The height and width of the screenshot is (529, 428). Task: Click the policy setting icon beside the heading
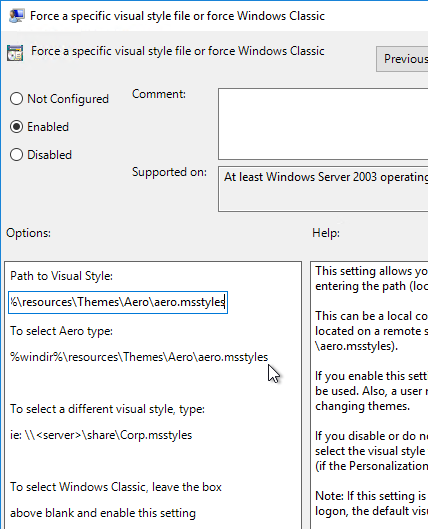15,53
